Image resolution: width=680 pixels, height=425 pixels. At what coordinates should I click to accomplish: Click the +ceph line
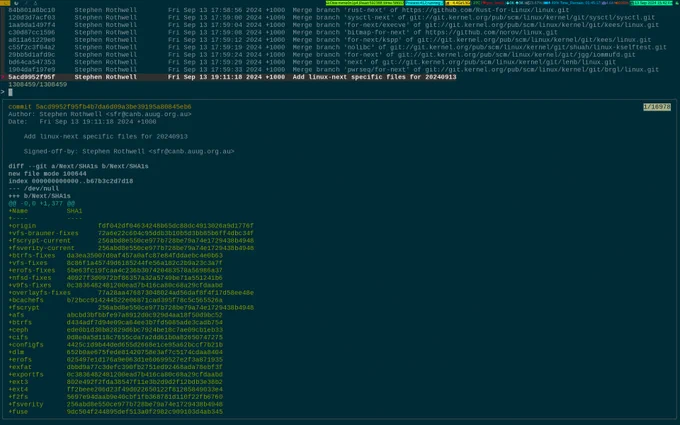pyautogui.click(x=115, y=330)
